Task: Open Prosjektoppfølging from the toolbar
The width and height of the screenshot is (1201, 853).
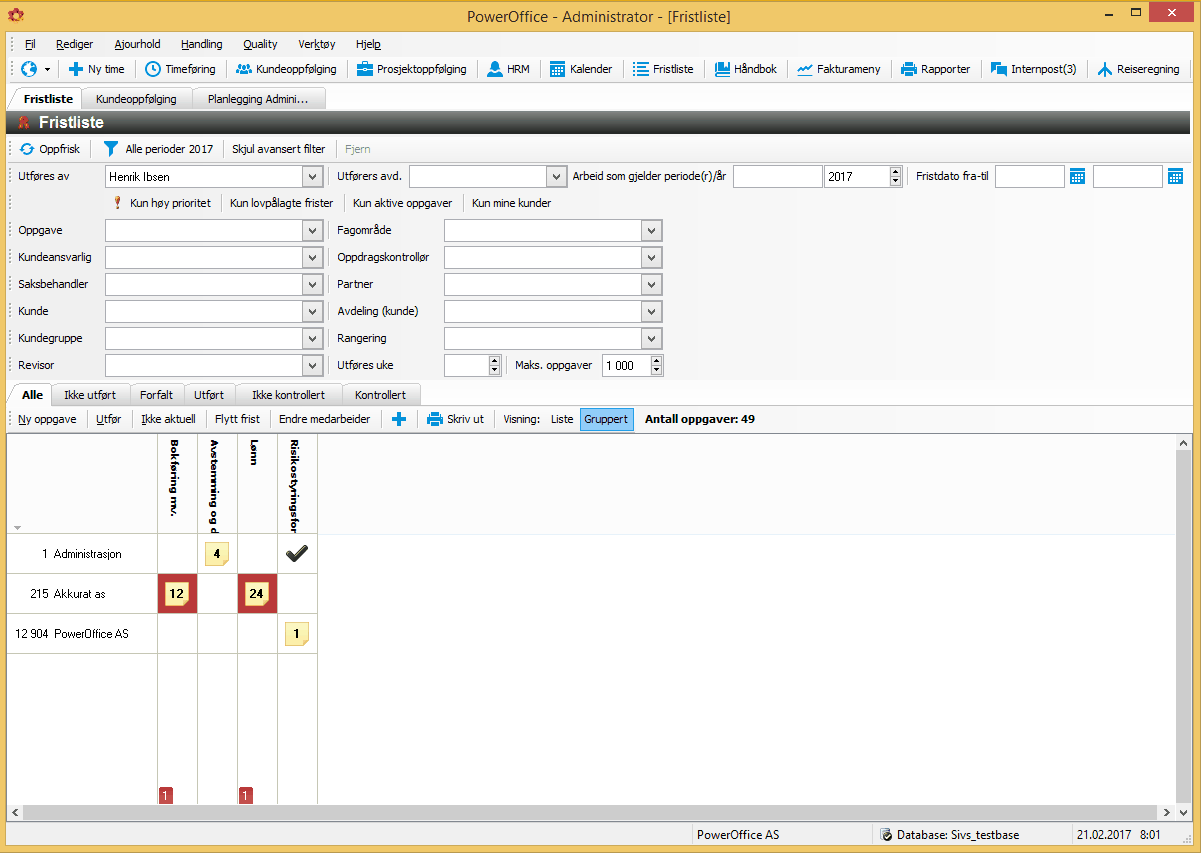Action: coord(411,69)
